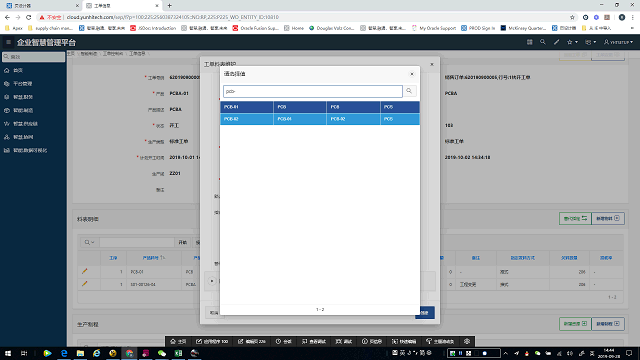
Task: Click the pencil edit icon in header
Action: click(556, 42)
